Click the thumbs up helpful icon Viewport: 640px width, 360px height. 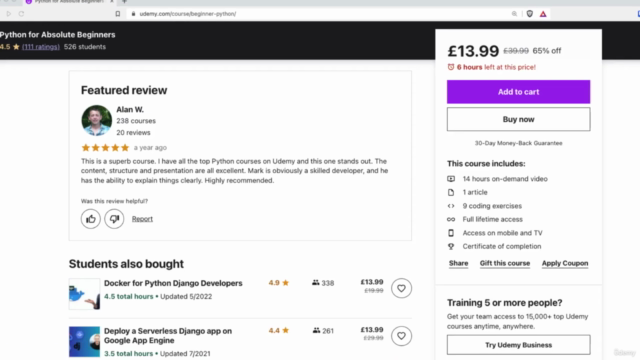[91, 219]
